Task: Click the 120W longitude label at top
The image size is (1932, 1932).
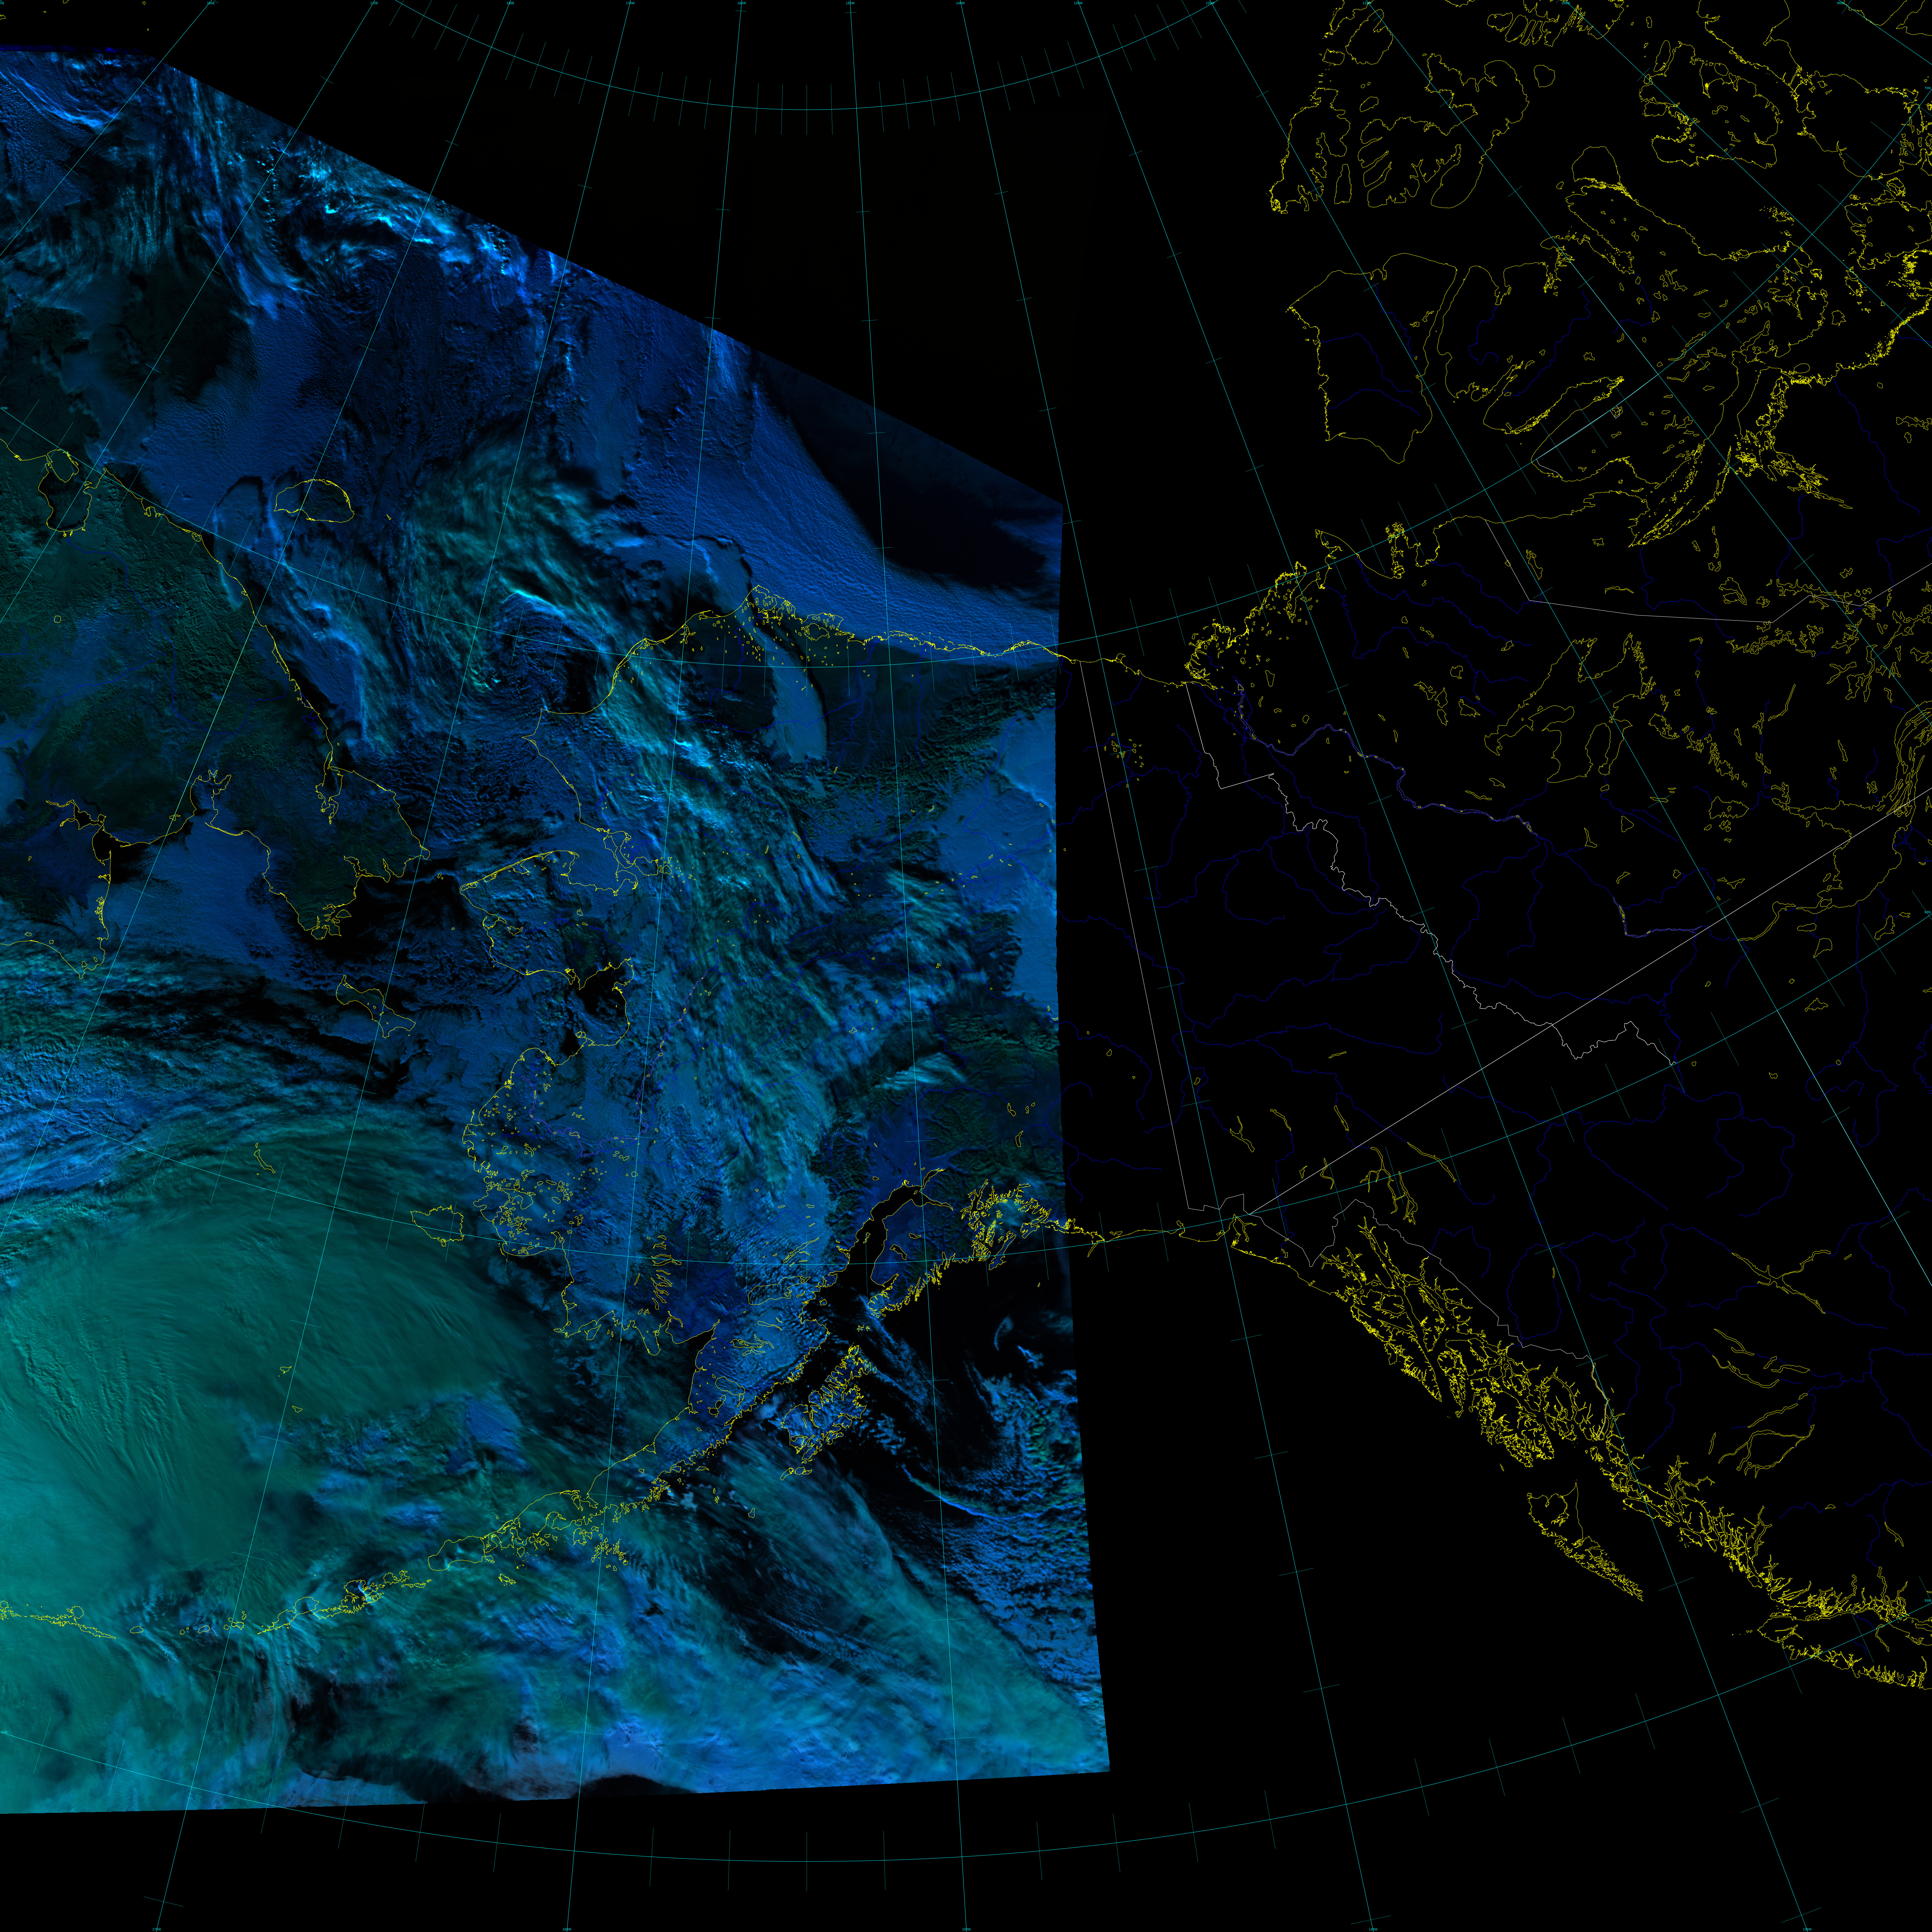Action: [1210, 3]
